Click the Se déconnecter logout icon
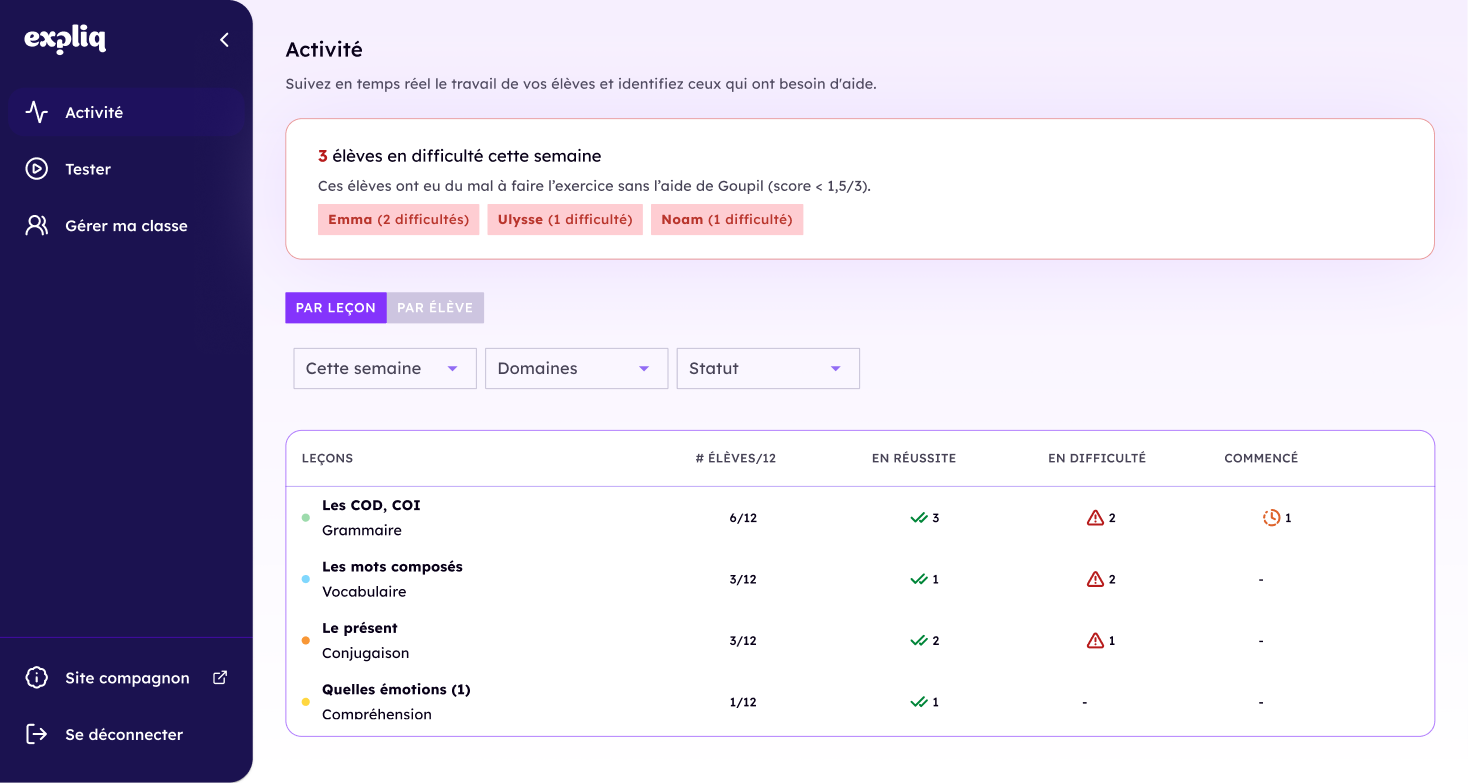Image resolution: width=1468 pixels, height=783 pixels. pos(37,734)
